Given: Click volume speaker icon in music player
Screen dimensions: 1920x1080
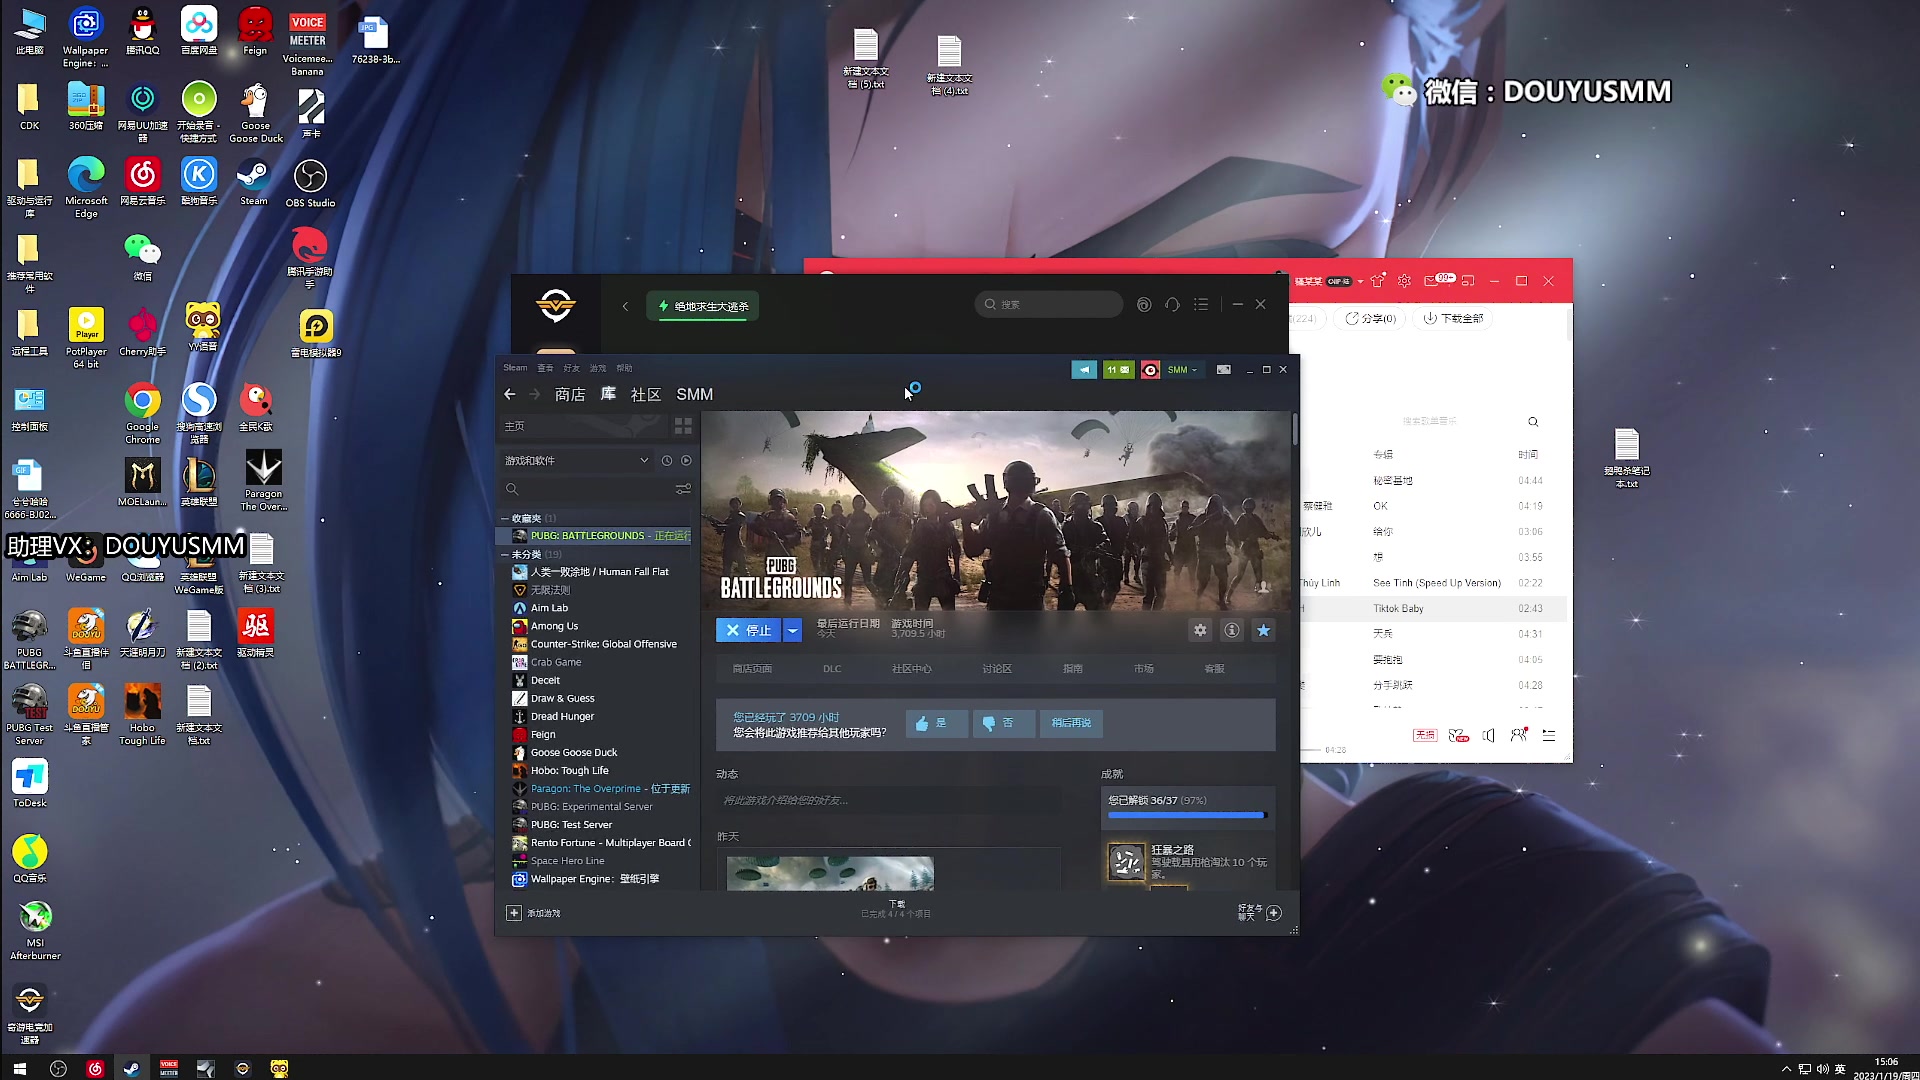Looking at the screenshot, I should (x=1488, y=735).
